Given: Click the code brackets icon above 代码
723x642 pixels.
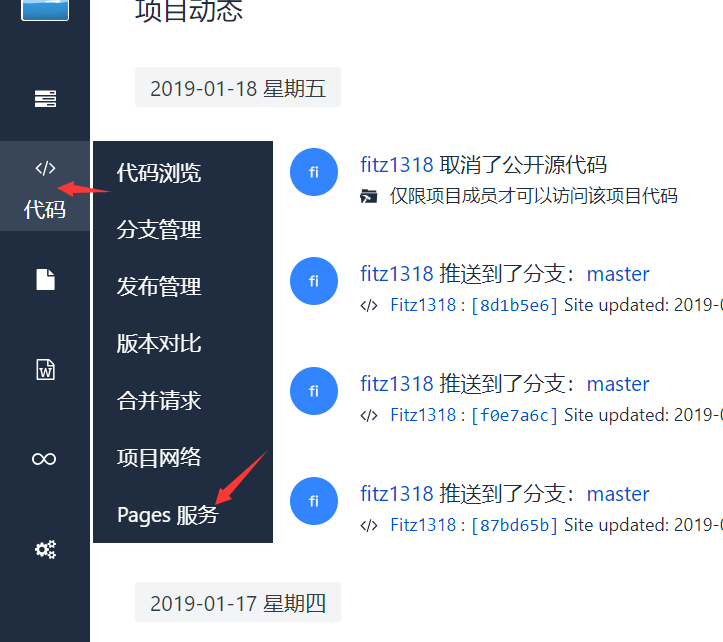Looking at the screenshot, I should pyautogui.click(x=45, y=168).
